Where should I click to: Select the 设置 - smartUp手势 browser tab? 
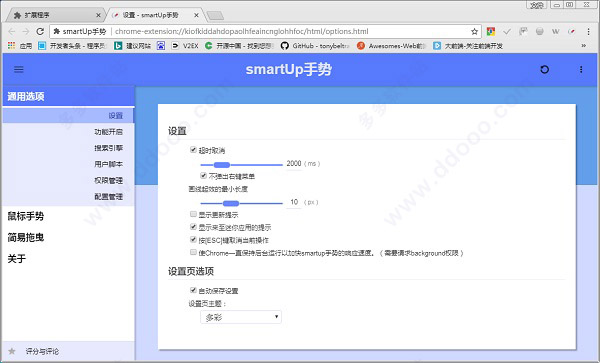[x=155, y=15]
